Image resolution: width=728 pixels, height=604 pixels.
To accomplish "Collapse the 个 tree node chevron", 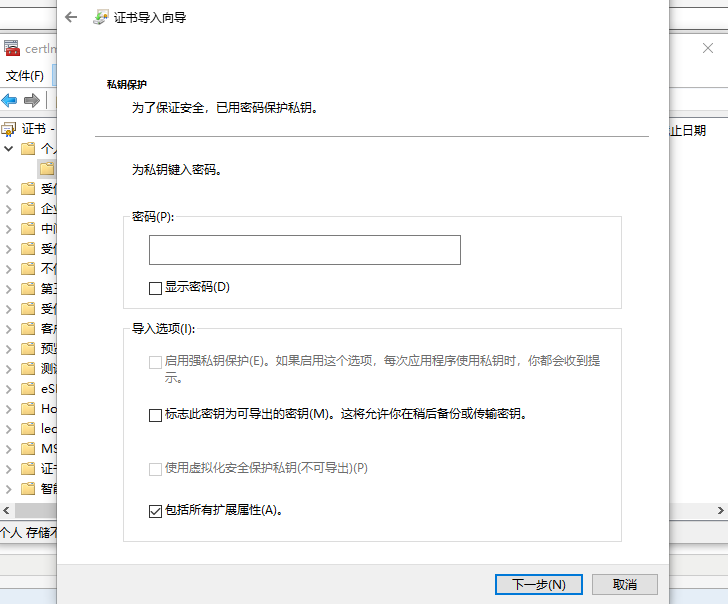I will 8,149.
